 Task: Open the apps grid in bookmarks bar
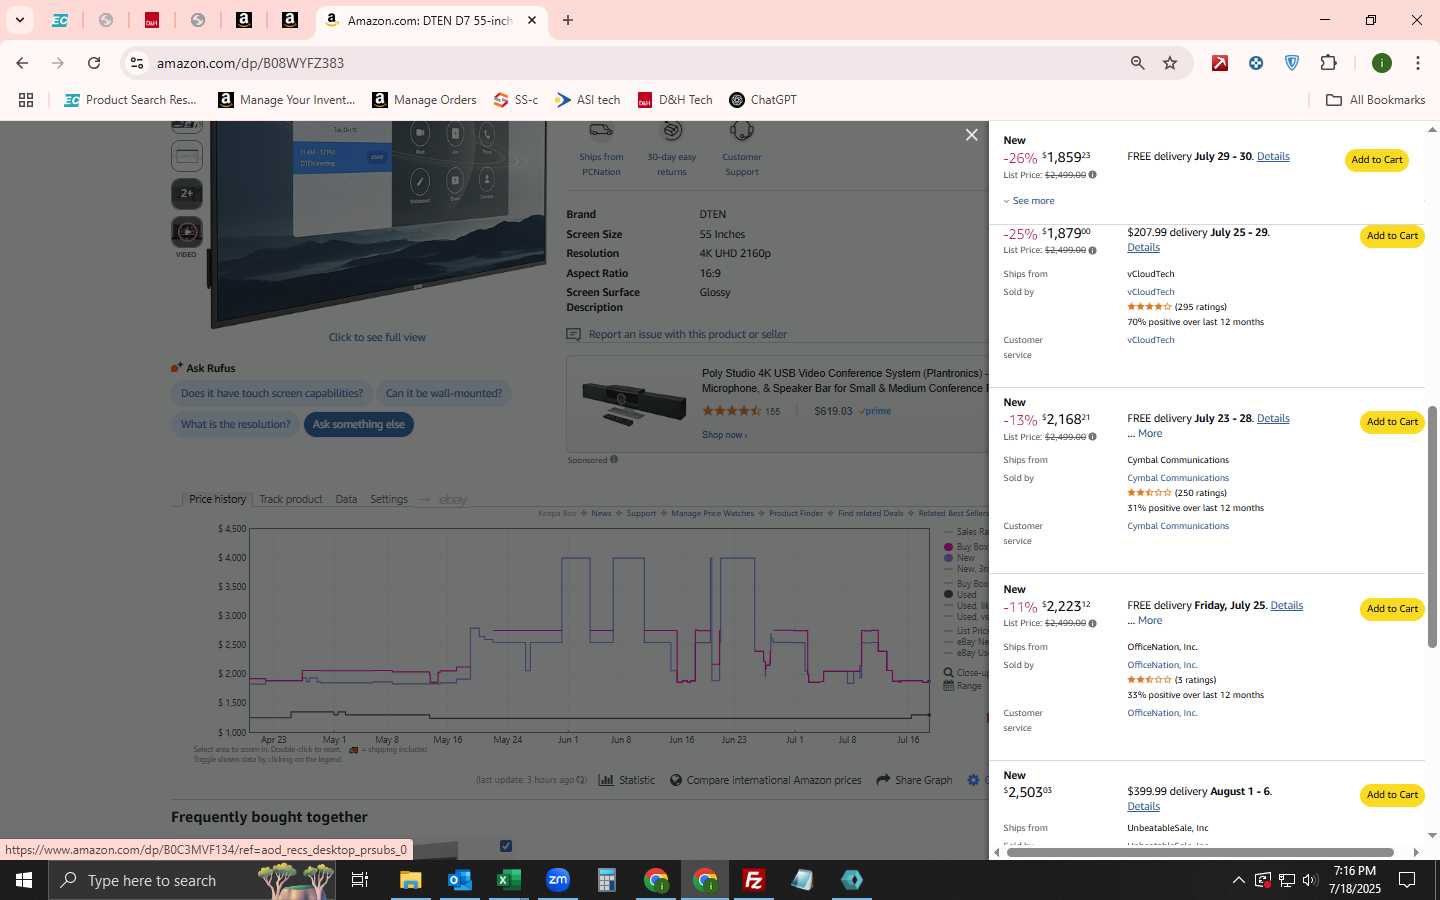(26, 100)
